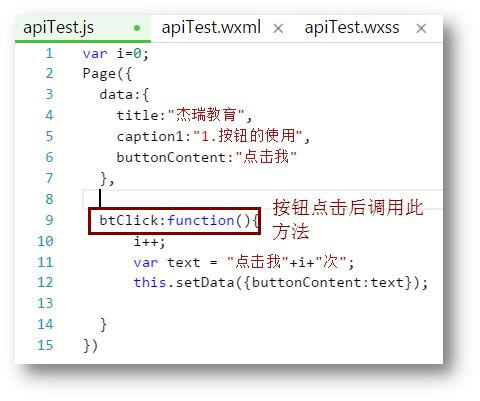480x401 pixels.
Task: Click the i++ statement on line 10
Action: pos(149,241)
